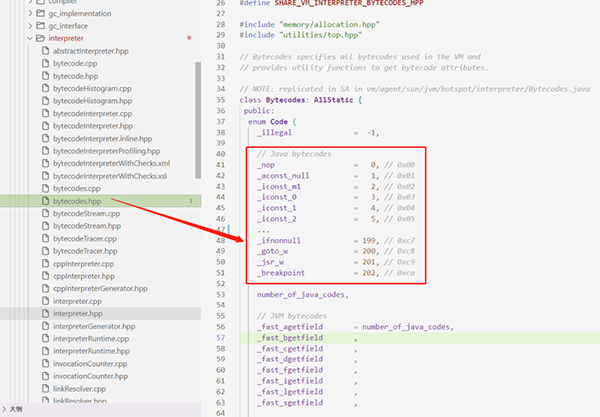Click the interpreter.hpp file icon
This screenshot has height=417, width=600.
(x=46, y=313)
